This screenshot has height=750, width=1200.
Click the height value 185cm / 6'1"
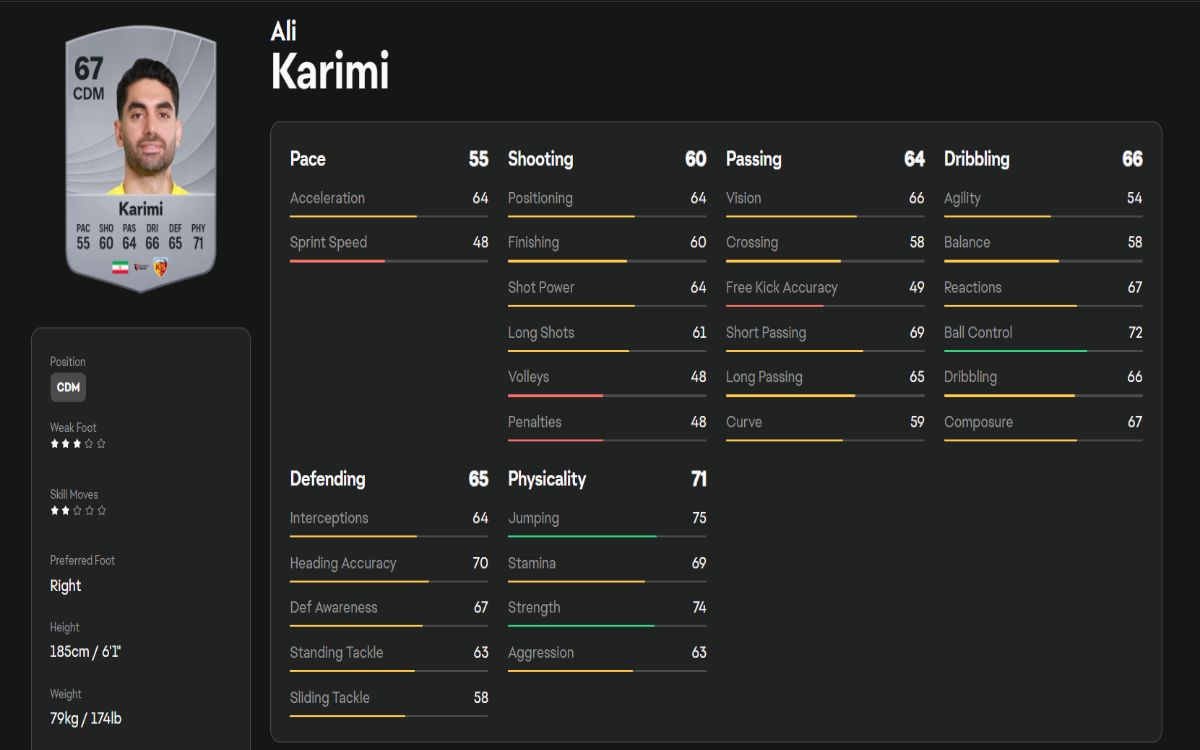click(85, 651)
